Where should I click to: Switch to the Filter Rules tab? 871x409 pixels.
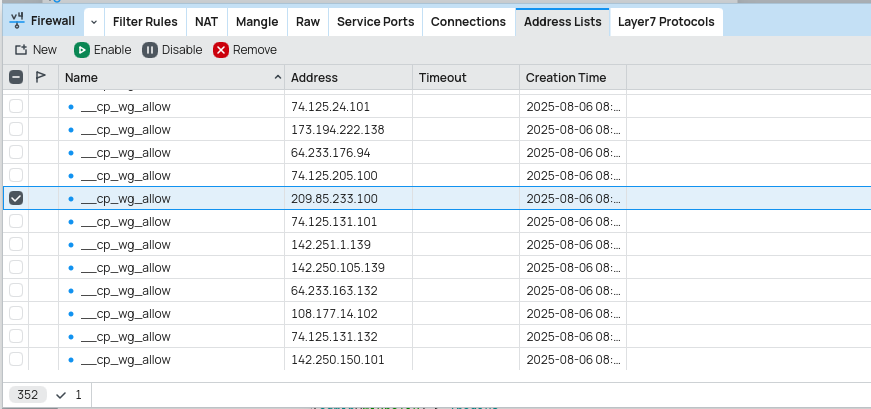coord(146,21)
